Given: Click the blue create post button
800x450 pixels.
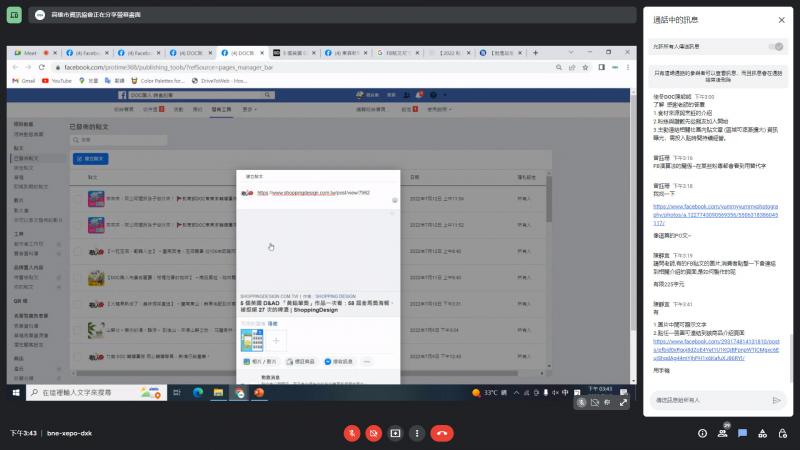Looking at the screenshot, I should pyautogui.click(x=91, y=159).
